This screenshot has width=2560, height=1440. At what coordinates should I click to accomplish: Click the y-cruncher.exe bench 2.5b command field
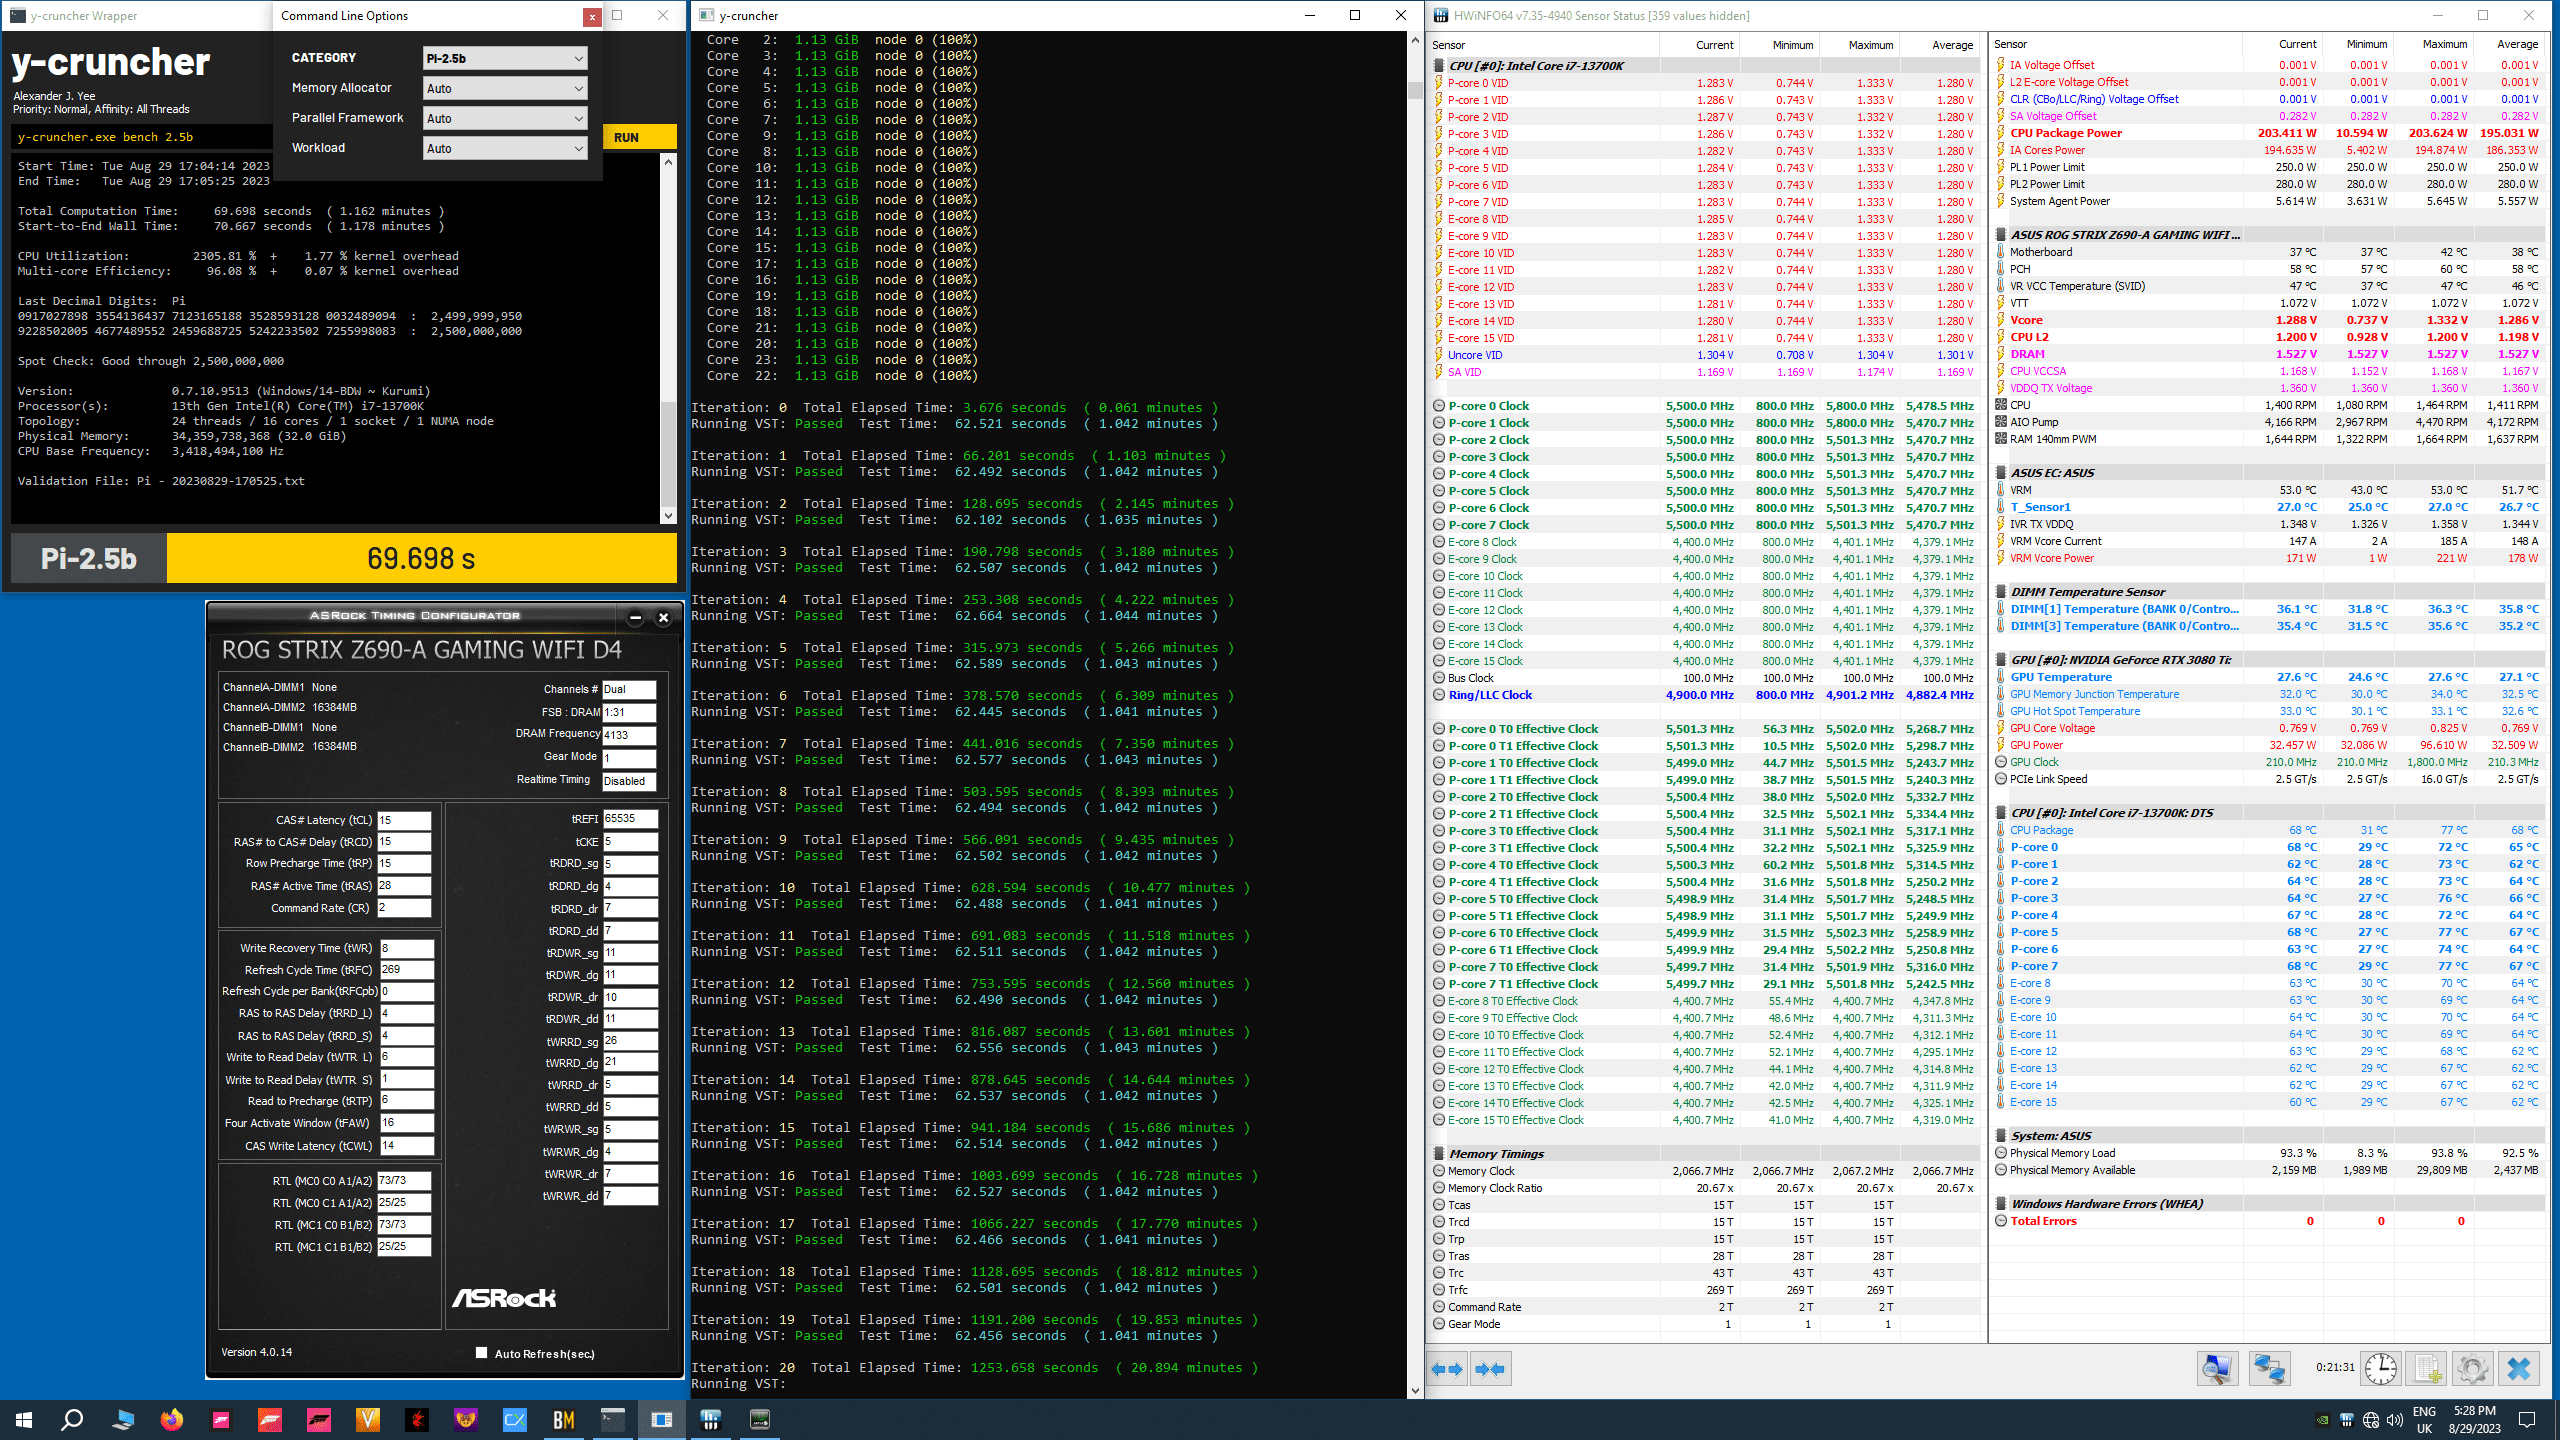click(142, 137)
